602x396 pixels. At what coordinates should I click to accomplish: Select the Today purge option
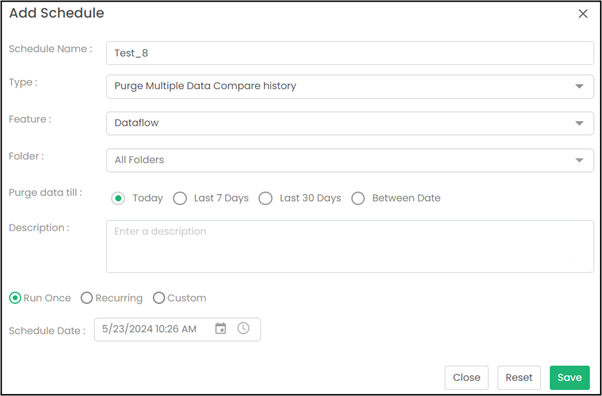click(118, 198)
